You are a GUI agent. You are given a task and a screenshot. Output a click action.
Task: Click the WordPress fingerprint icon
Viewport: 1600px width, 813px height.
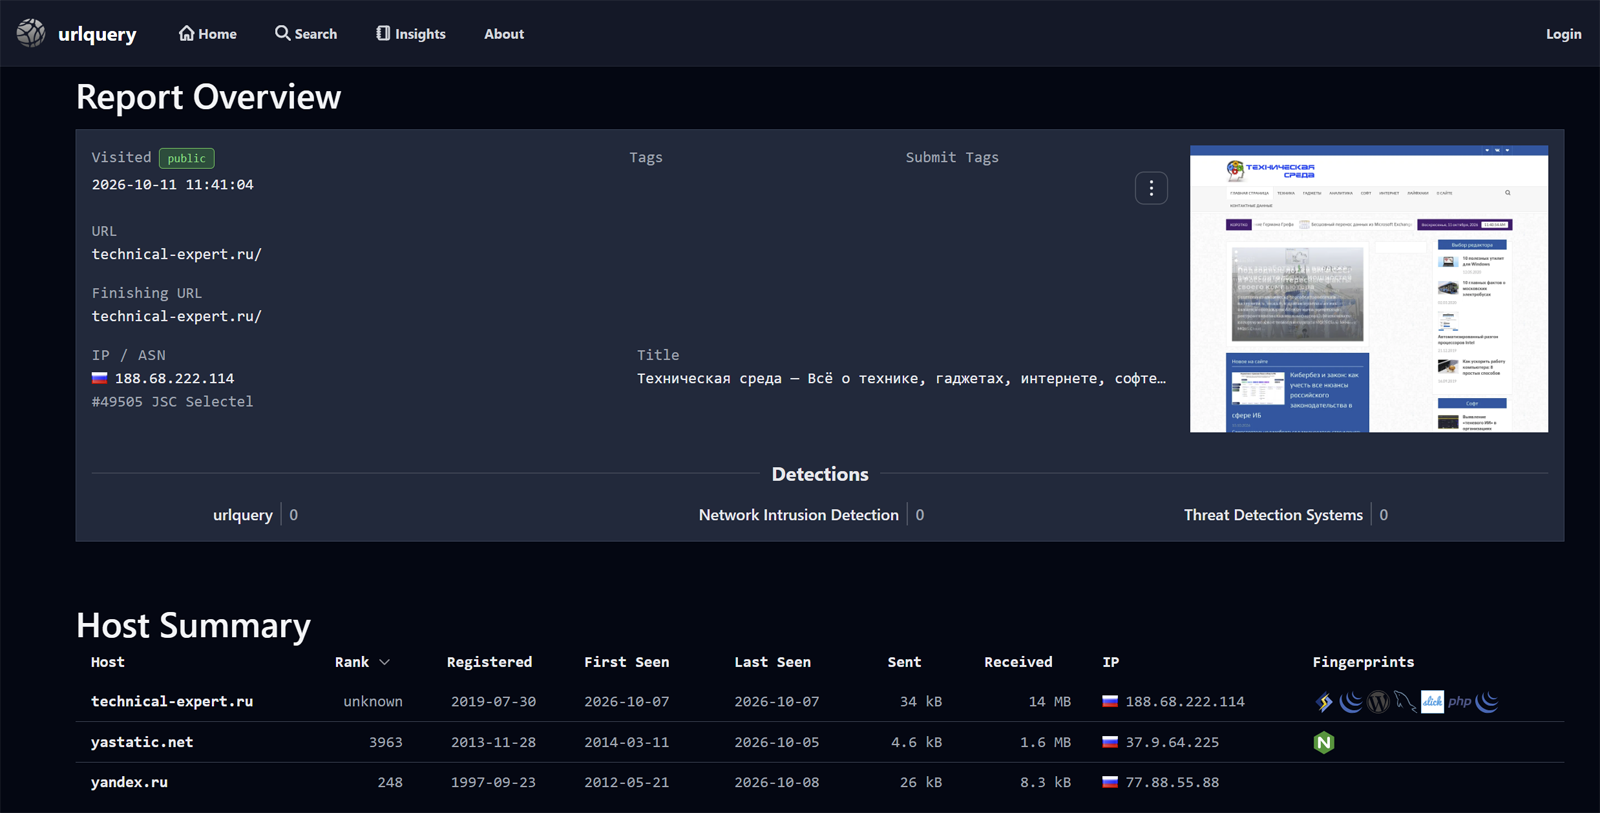[x=1378, y=702]
